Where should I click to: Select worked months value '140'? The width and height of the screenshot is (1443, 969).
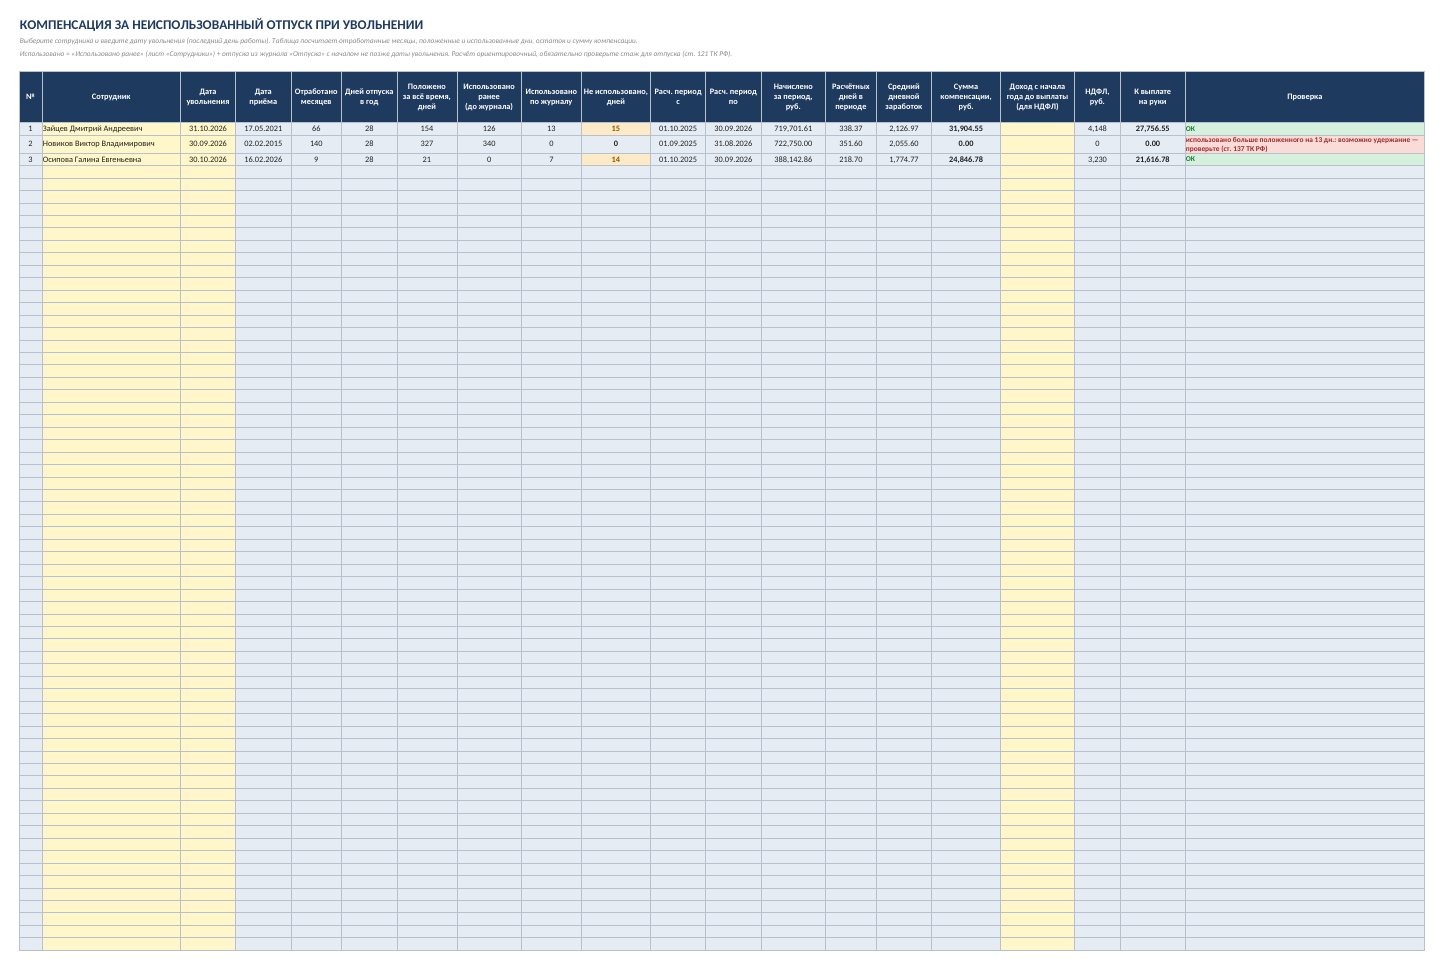point(316,144)
